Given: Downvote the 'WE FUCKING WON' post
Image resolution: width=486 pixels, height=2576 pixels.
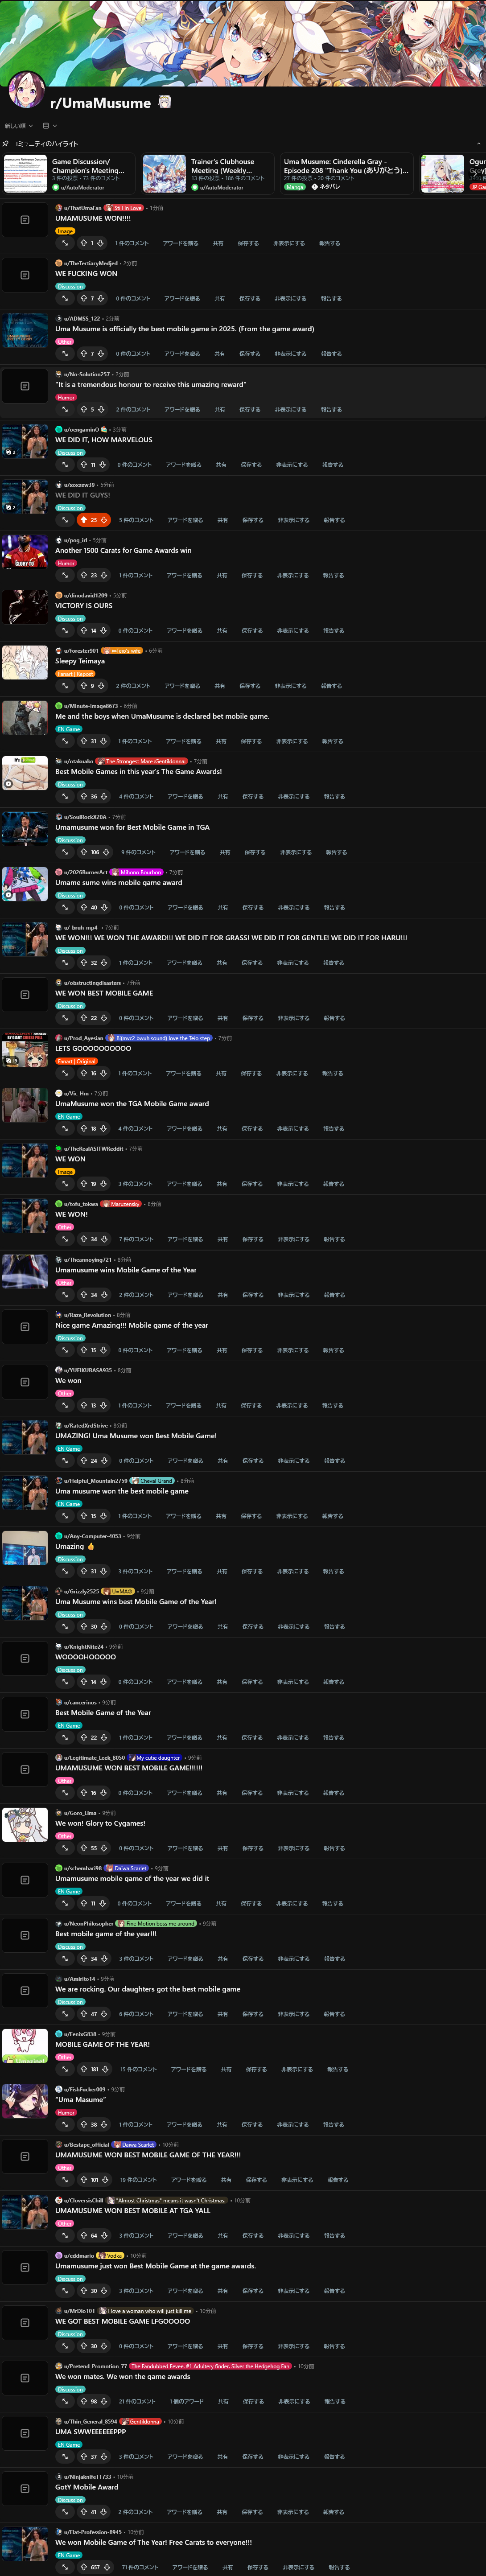Looking at the screenshot, I should (101, 298).
